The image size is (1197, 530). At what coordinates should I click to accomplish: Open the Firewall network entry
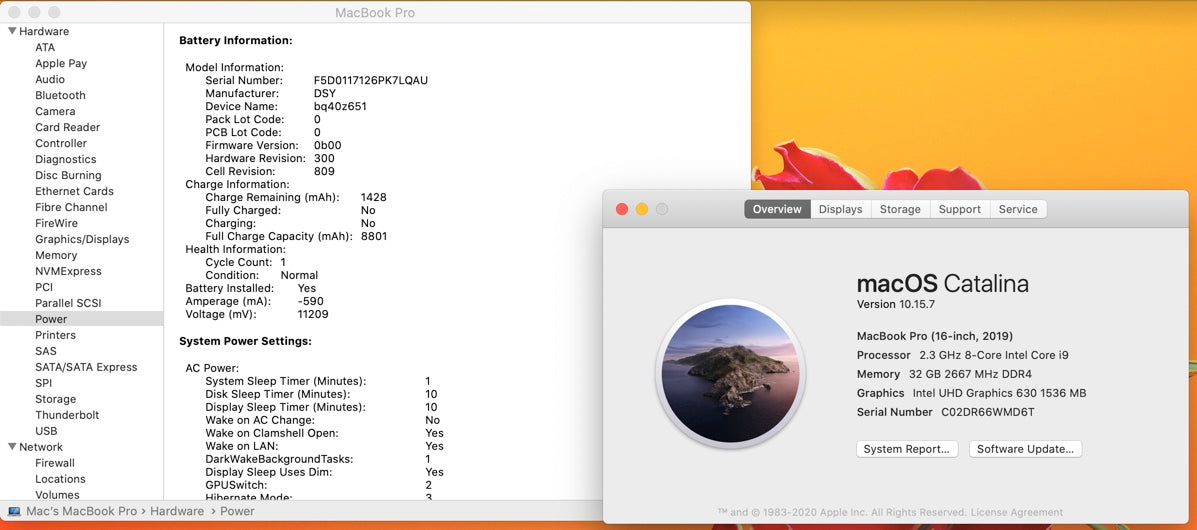pos(55,463)
